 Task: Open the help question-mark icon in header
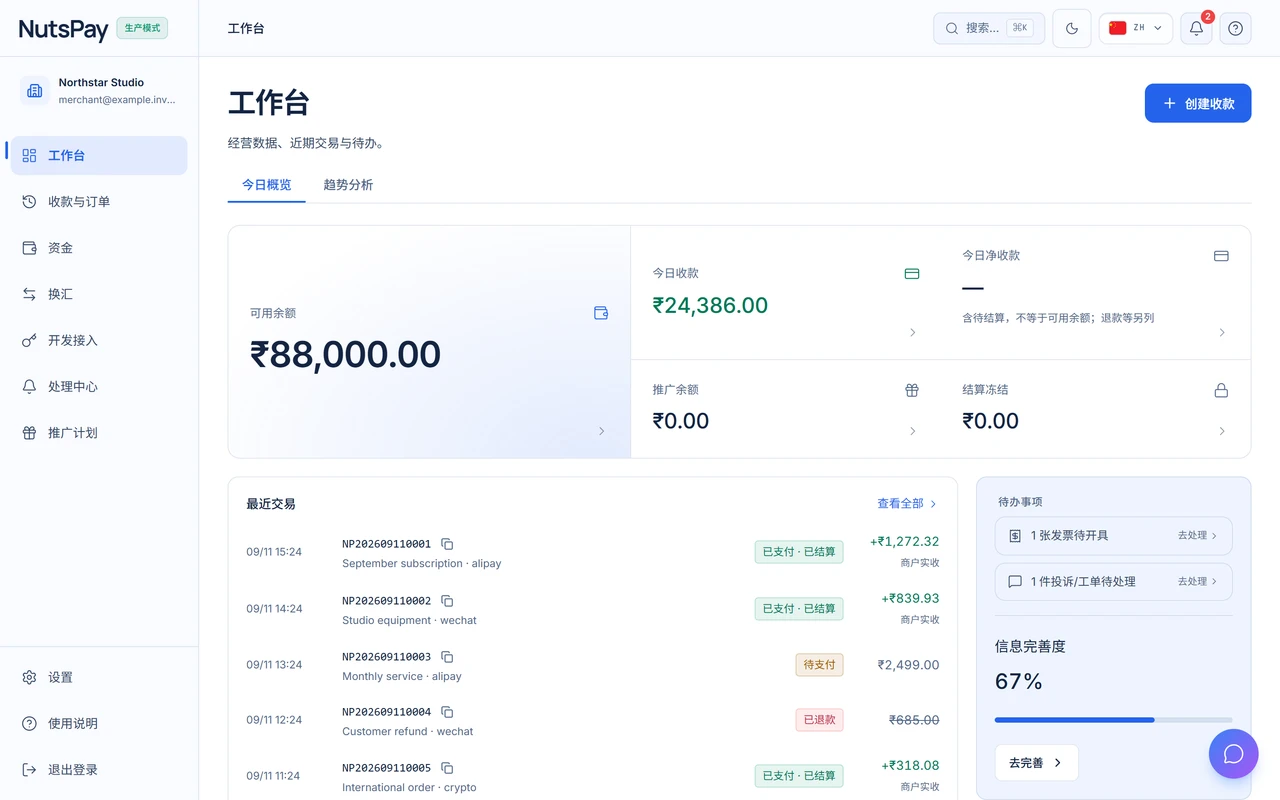click(x=1235, y=28)
